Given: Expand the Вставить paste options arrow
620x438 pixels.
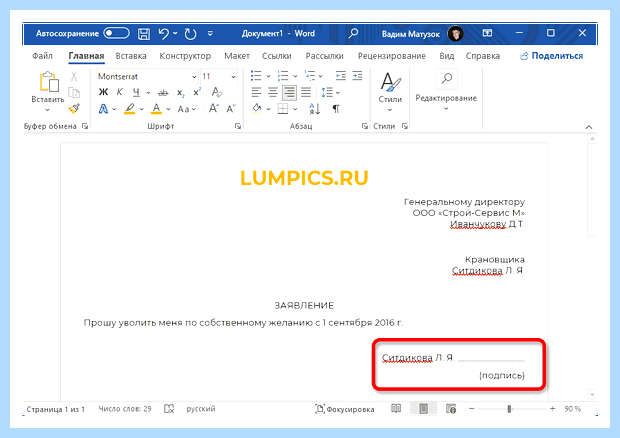Looking at the screenshot, I should point(47,110).
